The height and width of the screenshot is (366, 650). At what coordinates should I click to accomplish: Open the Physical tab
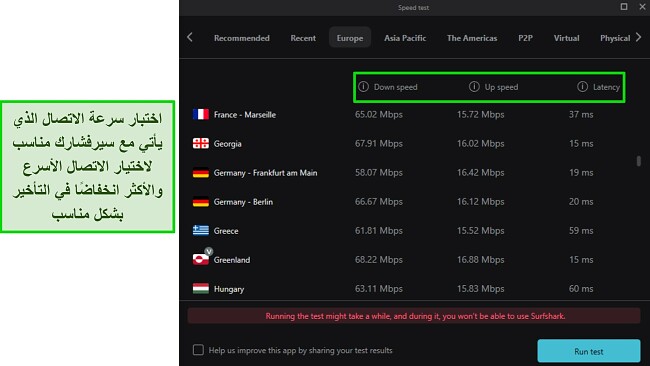click(615, 38)
